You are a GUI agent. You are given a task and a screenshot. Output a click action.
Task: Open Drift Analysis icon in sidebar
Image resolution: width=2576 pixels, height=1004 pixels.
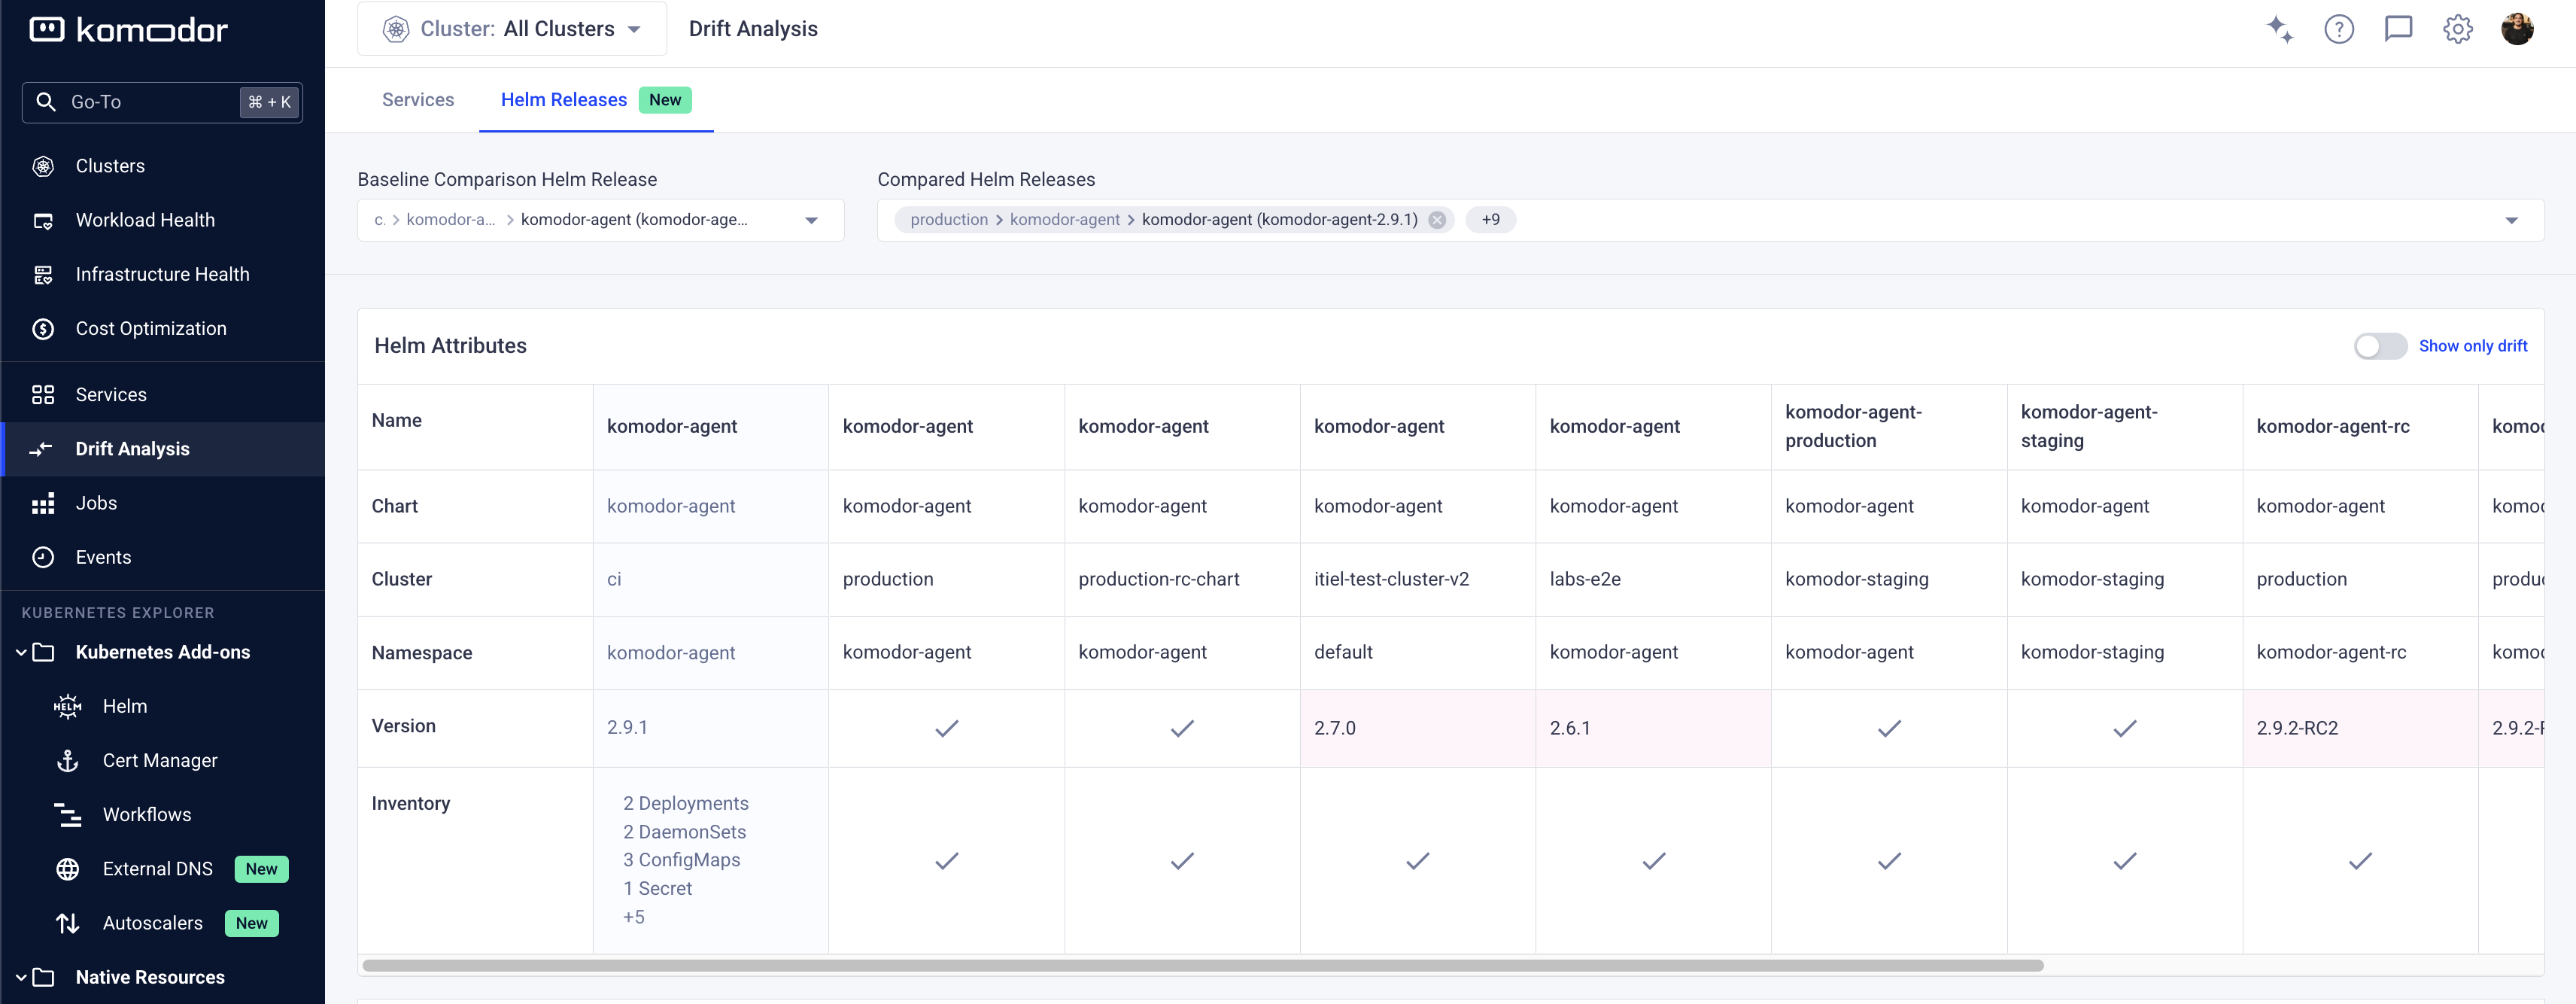(x=41, y=449)
